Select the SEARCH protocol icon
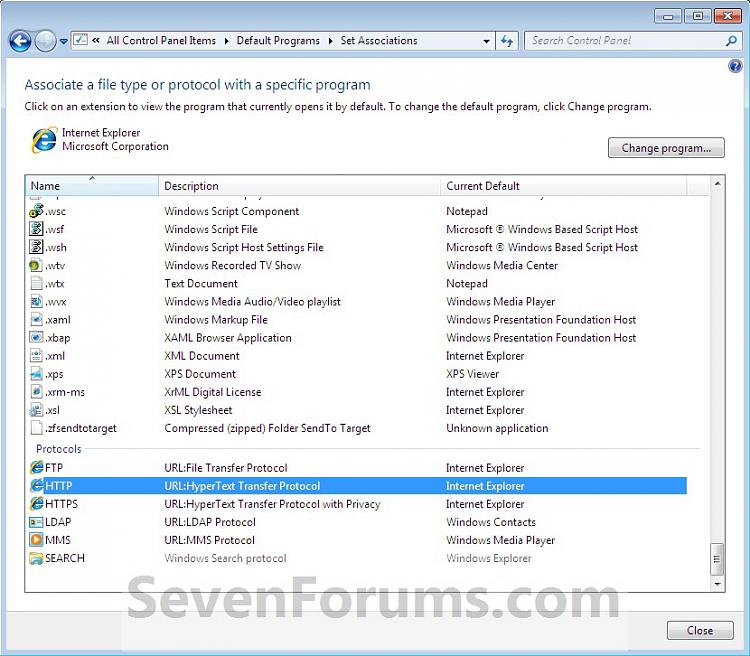This screenshot has width=750, height=656. [x=36, y=558]
